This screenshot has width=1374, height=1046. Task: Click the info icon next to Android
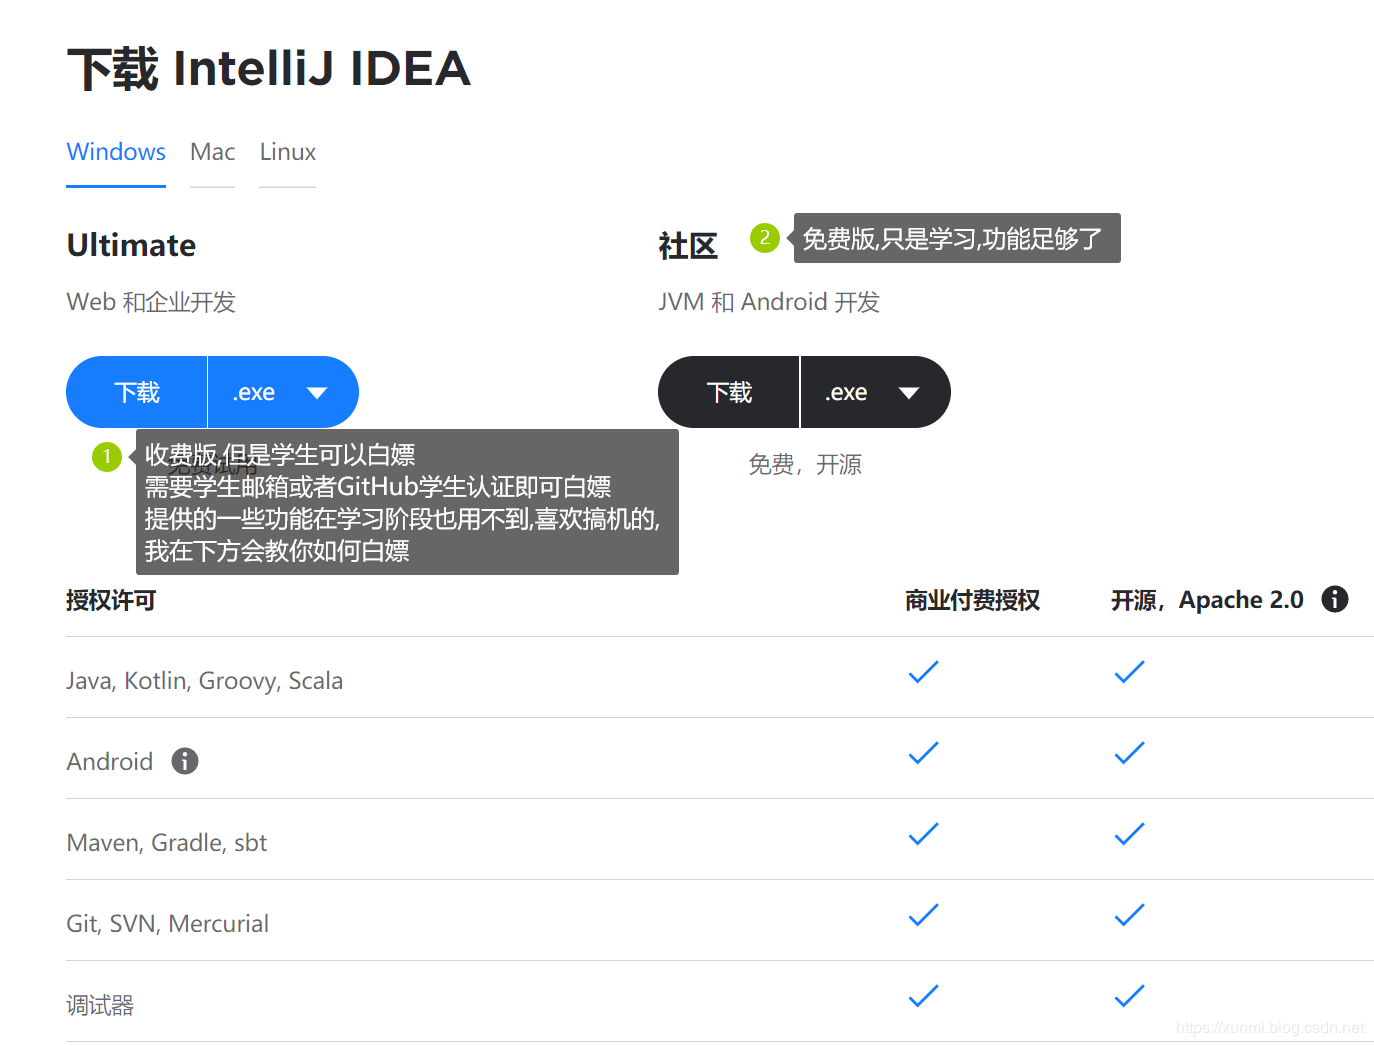pyautogui.click(x=185, y=761)
